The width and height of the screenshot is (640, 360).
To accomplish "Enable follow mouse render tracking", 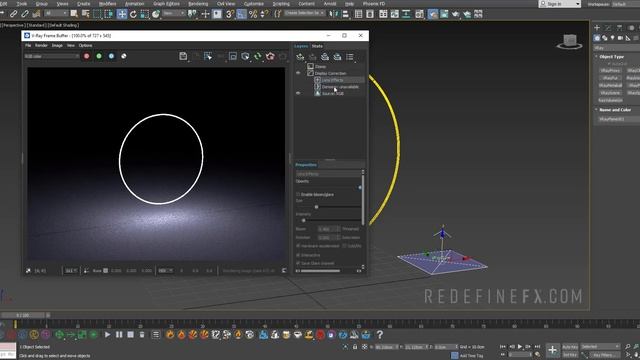I will click(208, 56).
